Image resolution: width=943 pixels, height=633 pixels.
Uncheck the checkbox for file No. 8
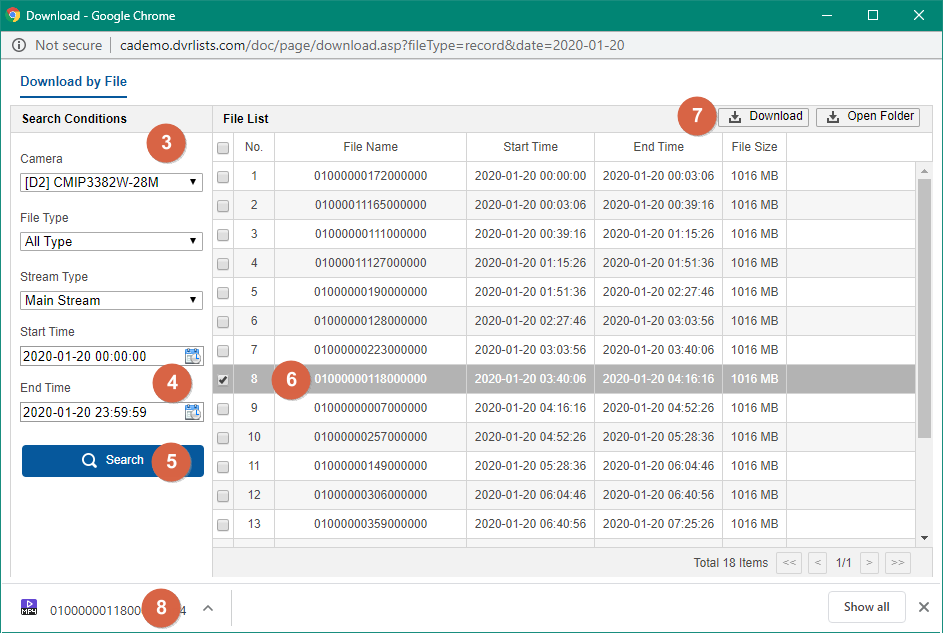click(223, 379)
